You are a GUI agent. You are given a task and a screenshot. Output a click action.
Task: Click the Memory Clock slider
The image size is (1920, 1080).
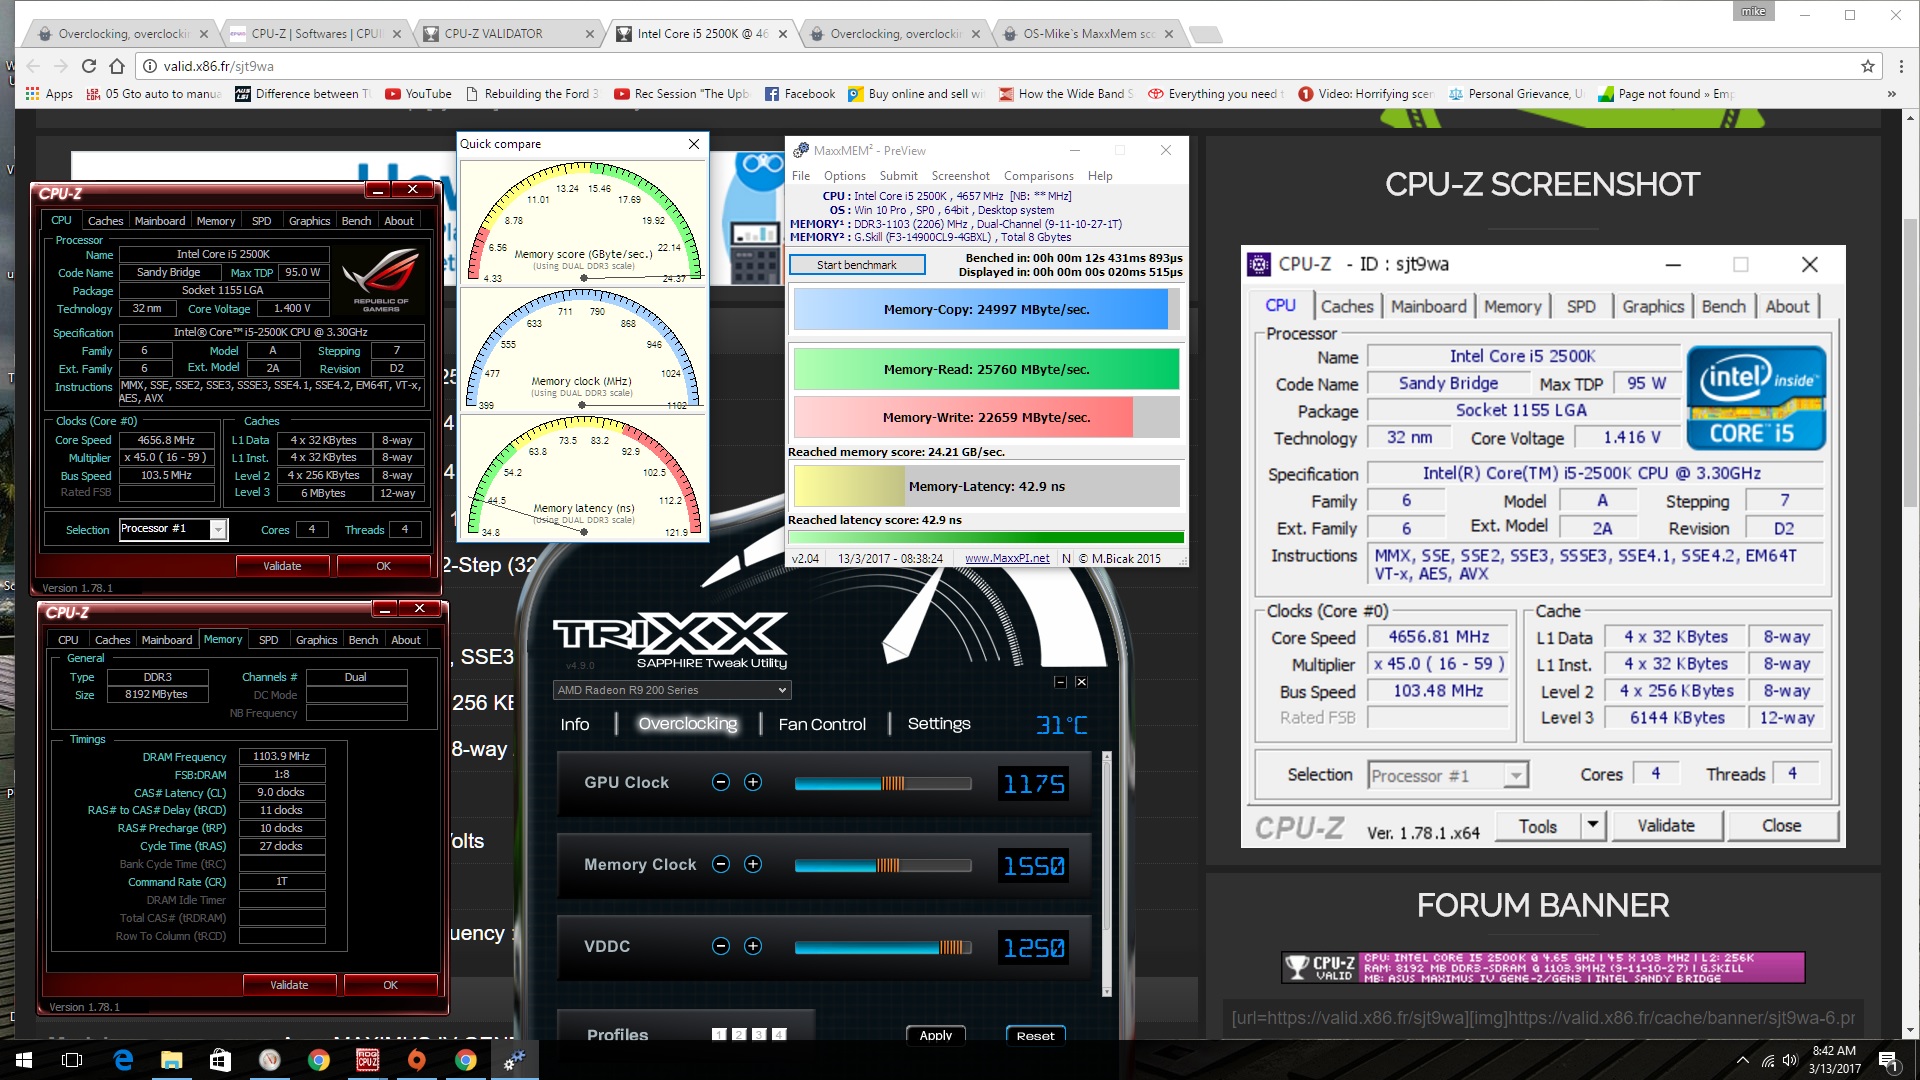click(x=883, y=865)
